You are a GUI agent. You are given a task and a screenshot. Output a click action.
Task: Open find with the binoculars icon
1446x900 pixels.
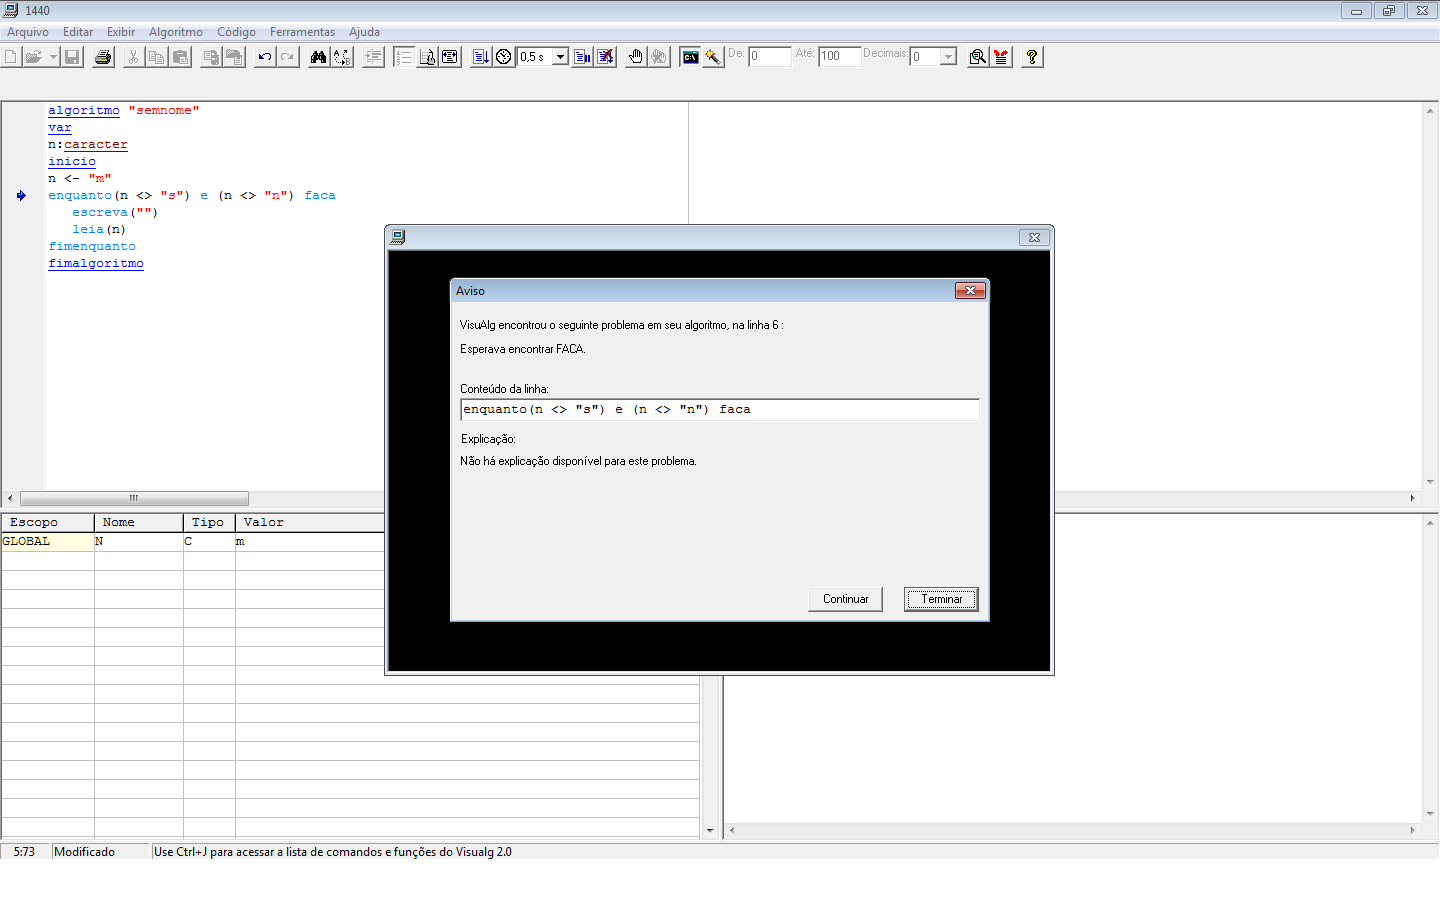318,57
